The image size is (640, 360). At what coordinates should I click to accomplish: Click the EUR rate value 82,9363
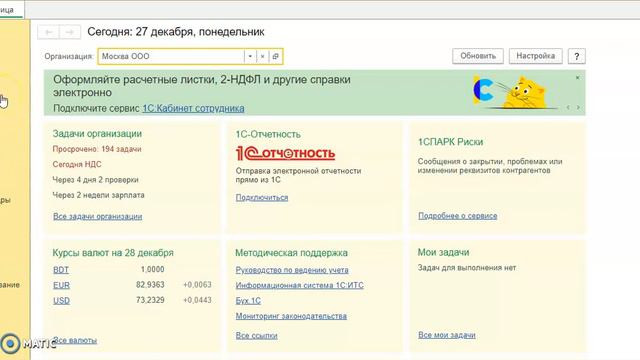pyautogui.click(x=150, y=284)
